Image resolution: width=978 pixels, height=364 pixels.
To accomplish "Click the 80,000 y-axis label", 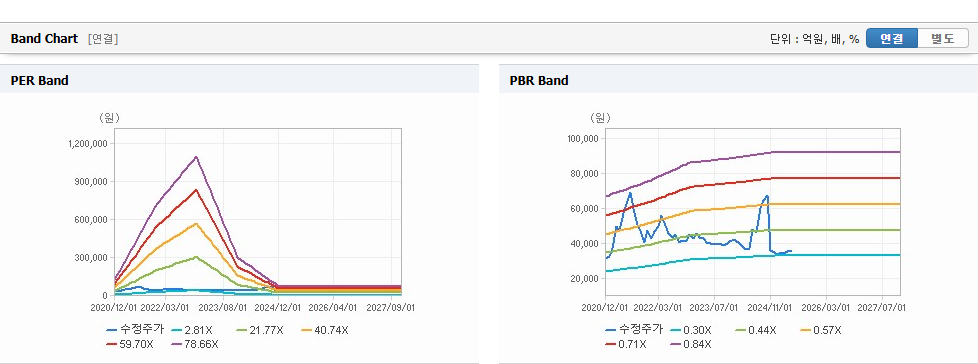I will click(x=586, y=173).
